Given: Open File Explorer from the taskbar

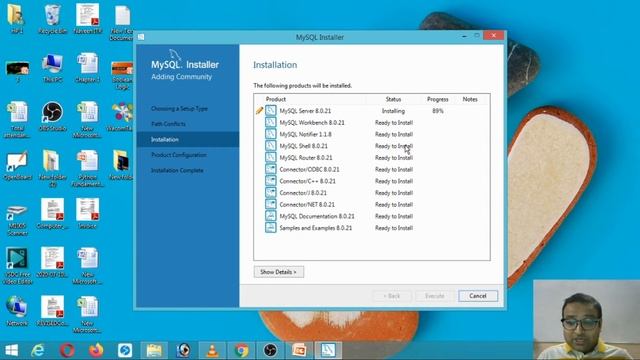Looking at the screenshot, I should tap(154, 350).
